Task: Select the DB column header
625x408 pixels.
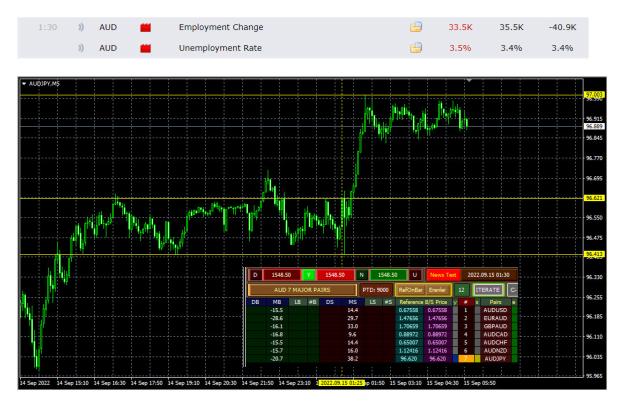Action: [256, 302]
